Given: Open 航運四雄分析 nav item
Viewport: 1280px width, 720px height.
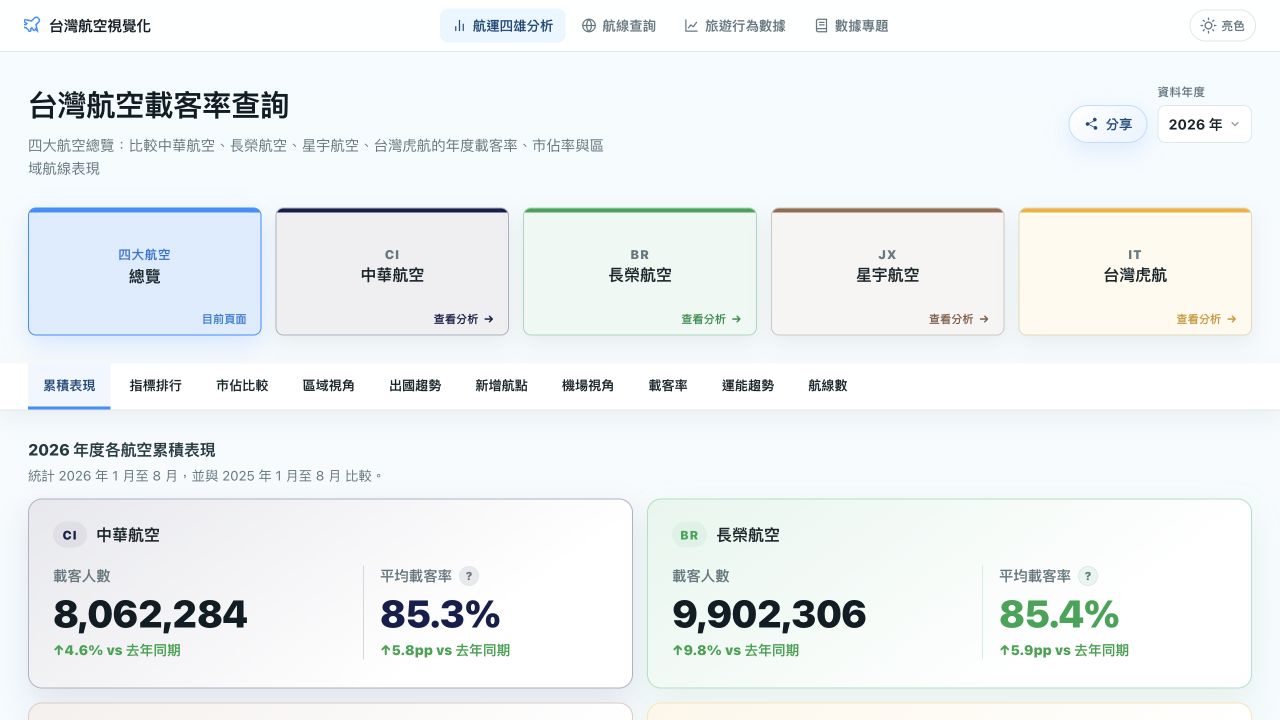Looking at the screenshot, I should click(502, 26).
